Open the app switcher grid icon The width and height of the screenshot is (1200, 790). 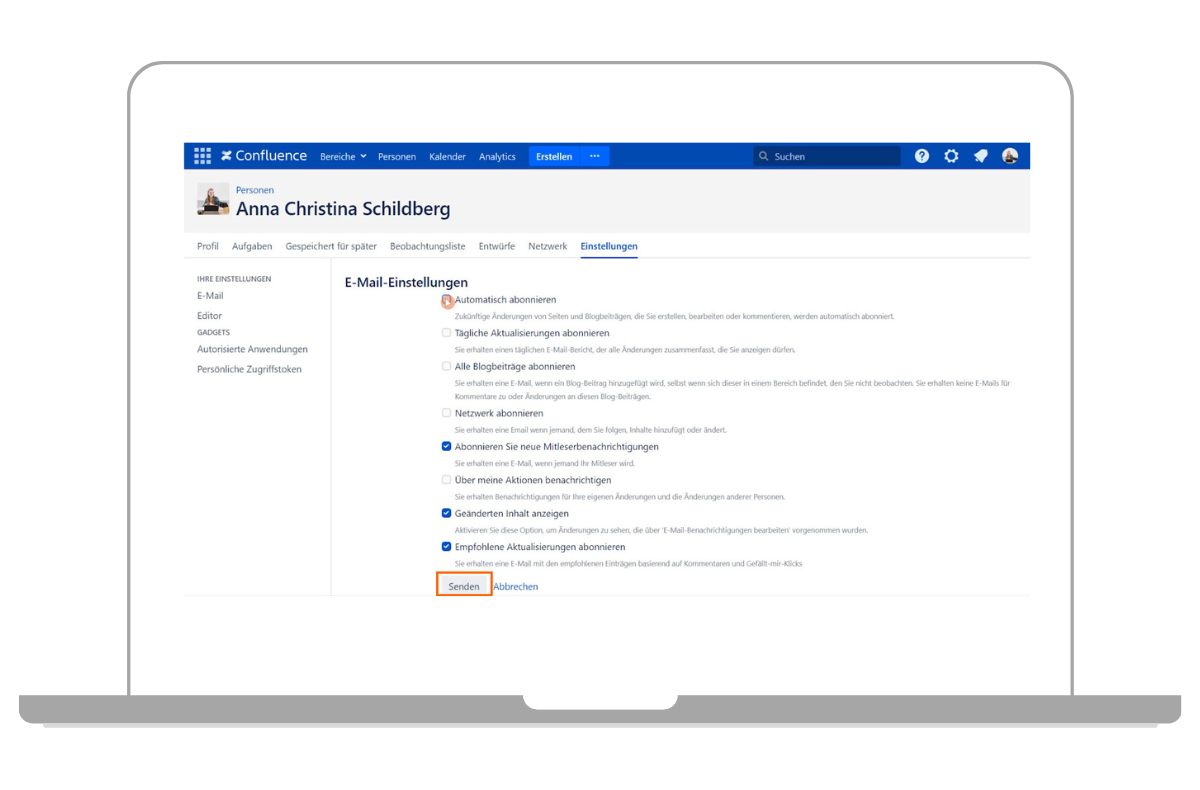click(202, 156)
